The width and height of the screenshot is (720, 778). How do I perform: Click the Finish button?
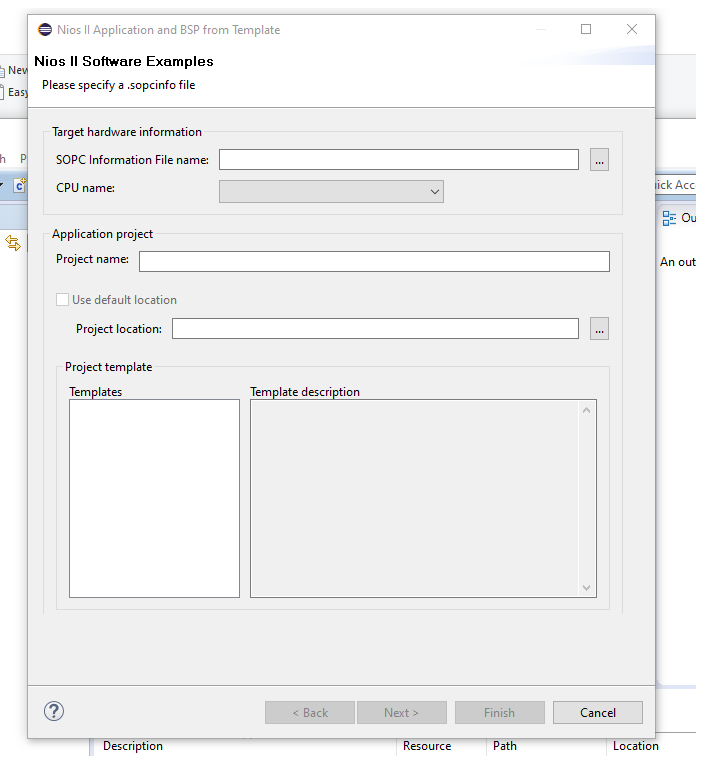pyautogui.click(x=500, y=713)
